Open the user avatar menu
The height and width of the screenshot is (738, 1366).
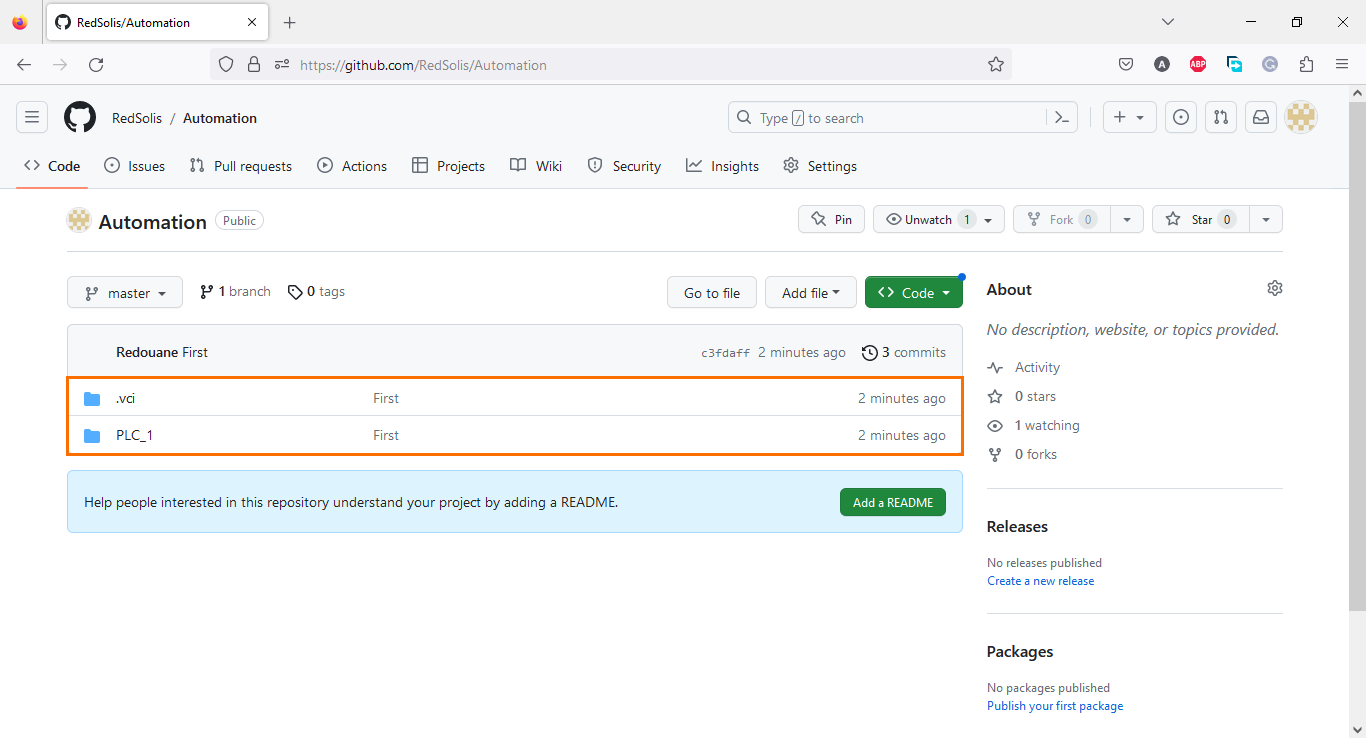pyautogui.click(x=1301, y=117)
